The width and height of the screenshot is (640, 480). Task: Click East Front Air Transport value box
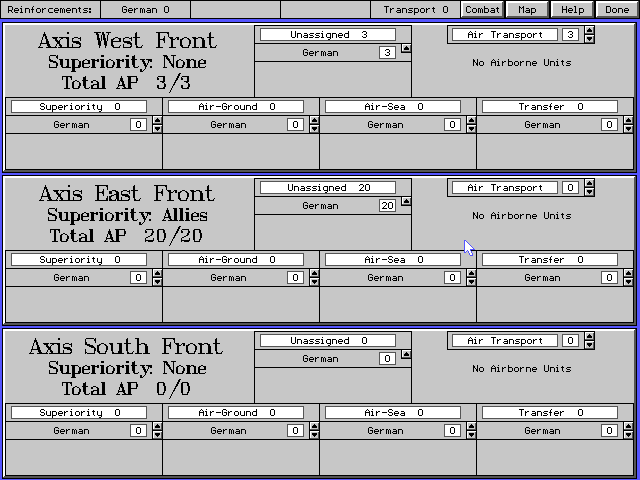[x=570, y=188]
